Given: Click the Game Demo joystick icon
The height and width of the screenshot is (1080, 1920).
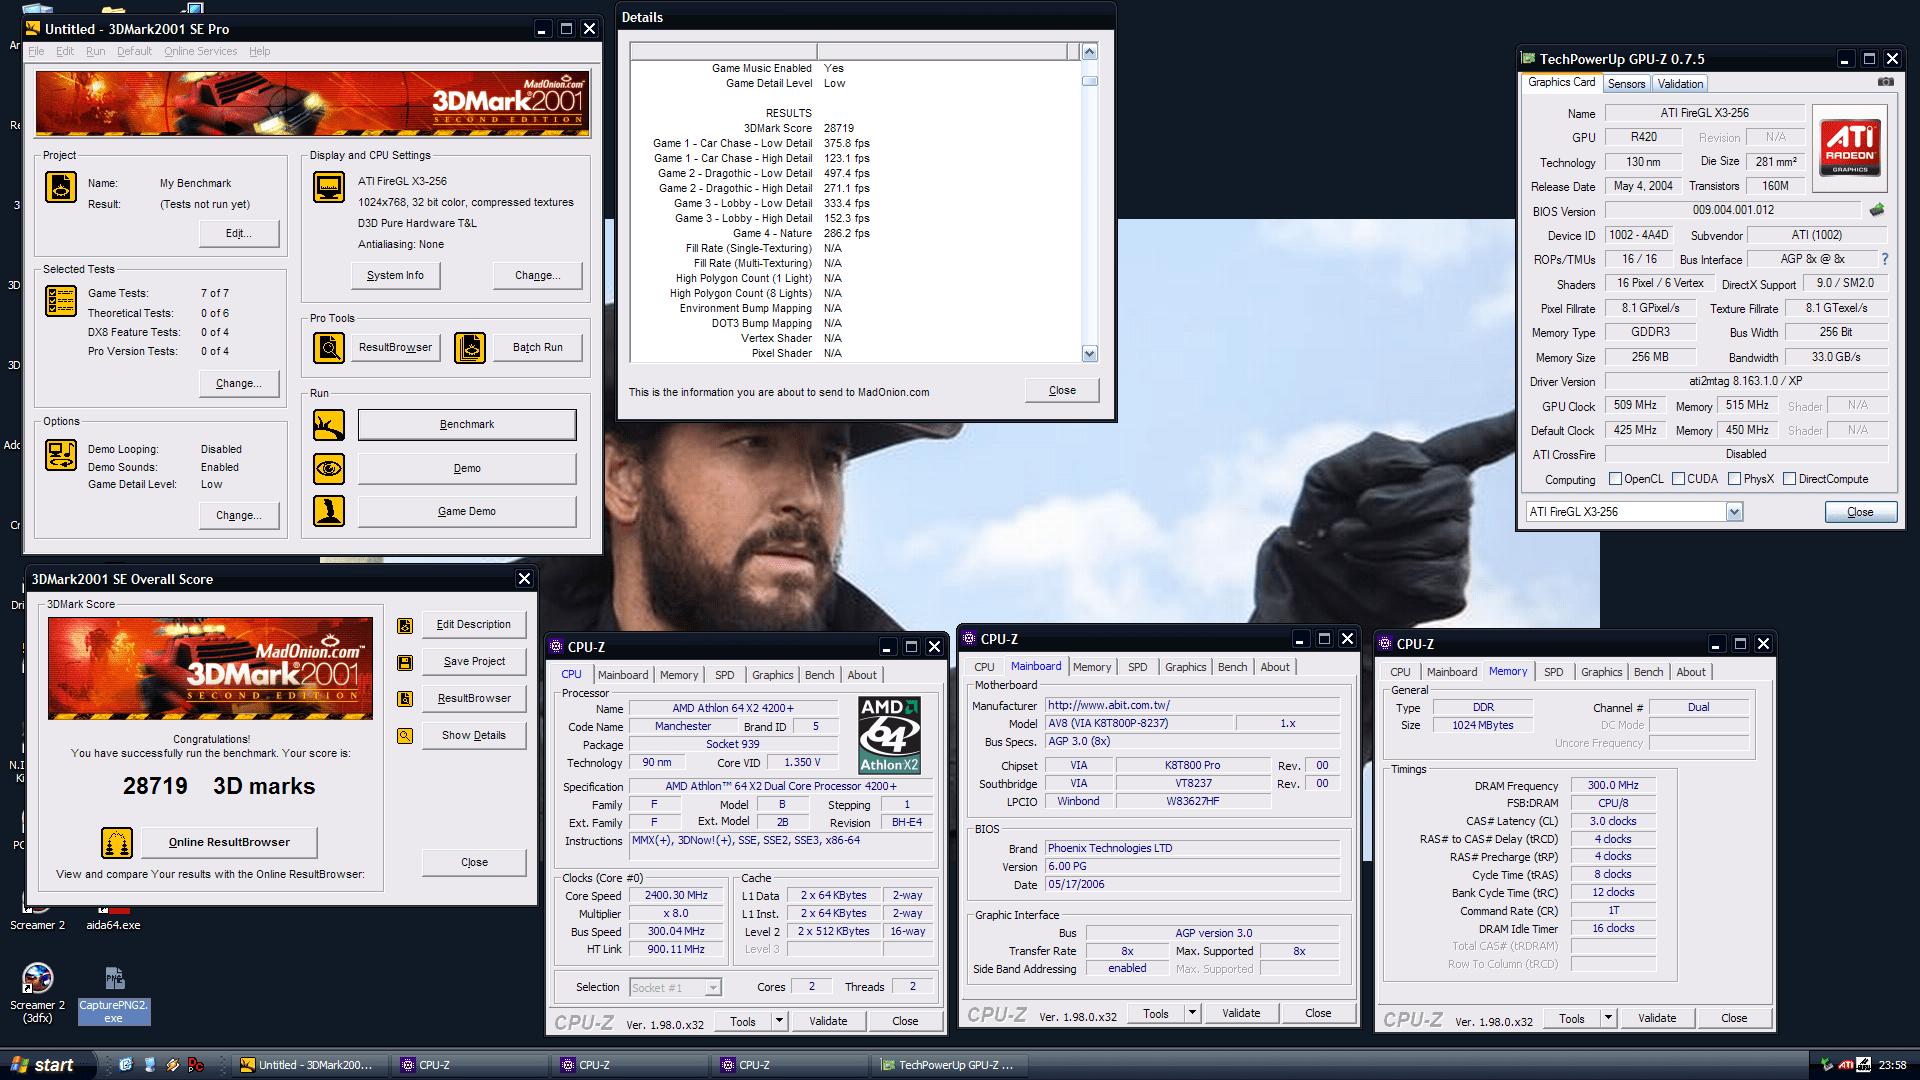Looking at the screenshot, I should pos(329,511).
